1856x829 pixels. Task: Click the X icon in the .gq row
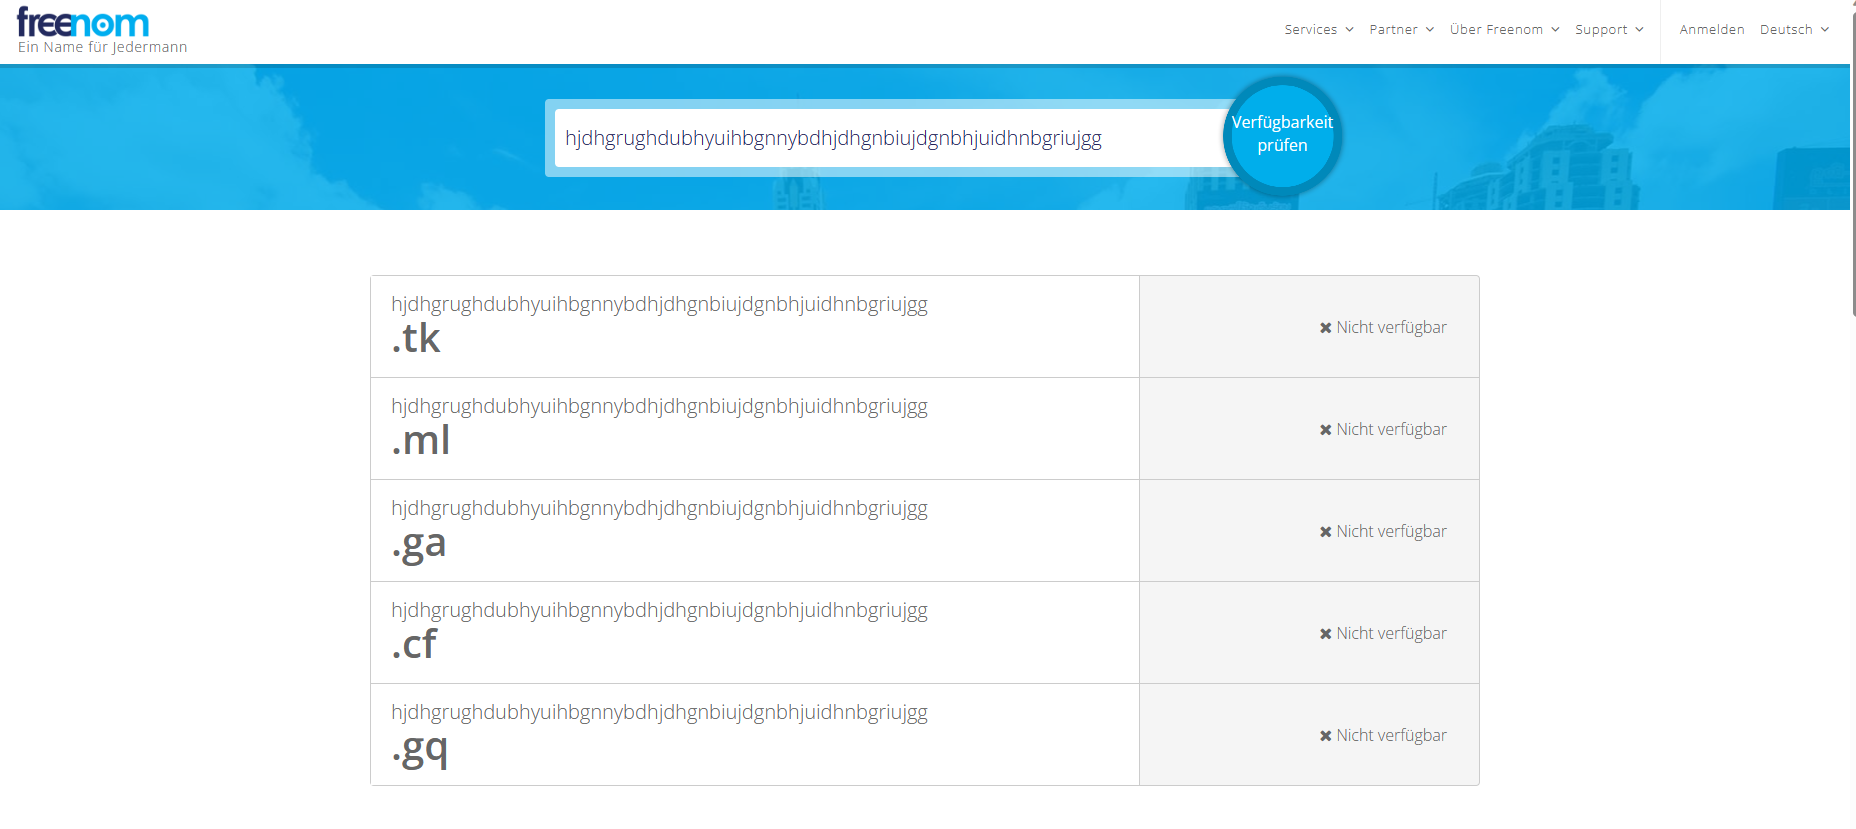(1325, 736)
